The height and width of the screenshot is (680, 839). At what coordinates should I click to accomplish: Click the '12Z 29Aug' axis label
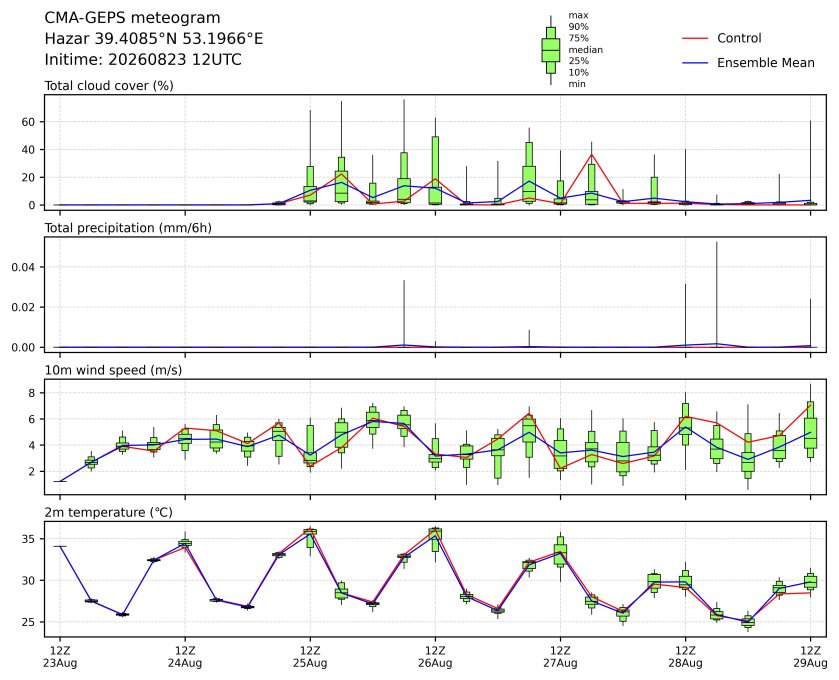(810, 657)
